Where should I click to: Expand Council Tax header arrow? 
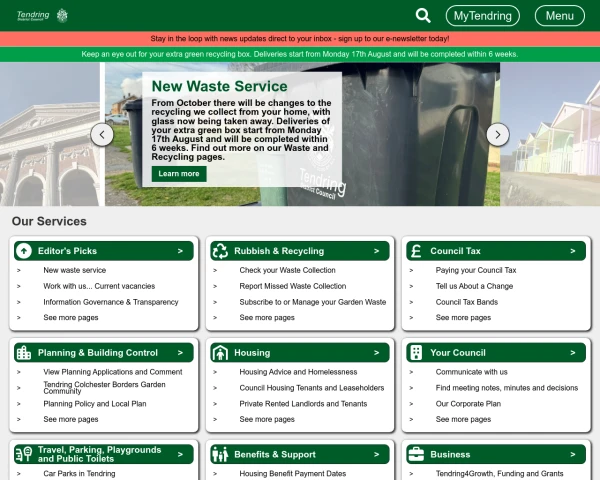(573, 251)
